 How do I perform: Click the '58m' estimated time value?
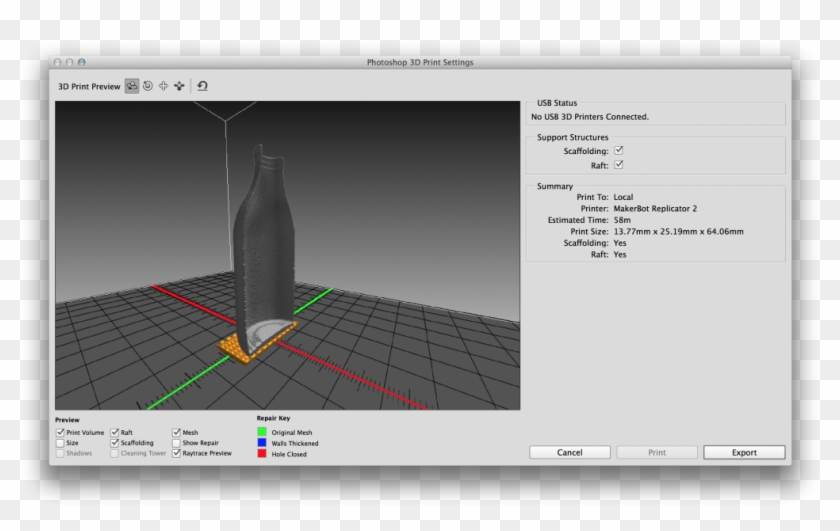coord(622,220)
